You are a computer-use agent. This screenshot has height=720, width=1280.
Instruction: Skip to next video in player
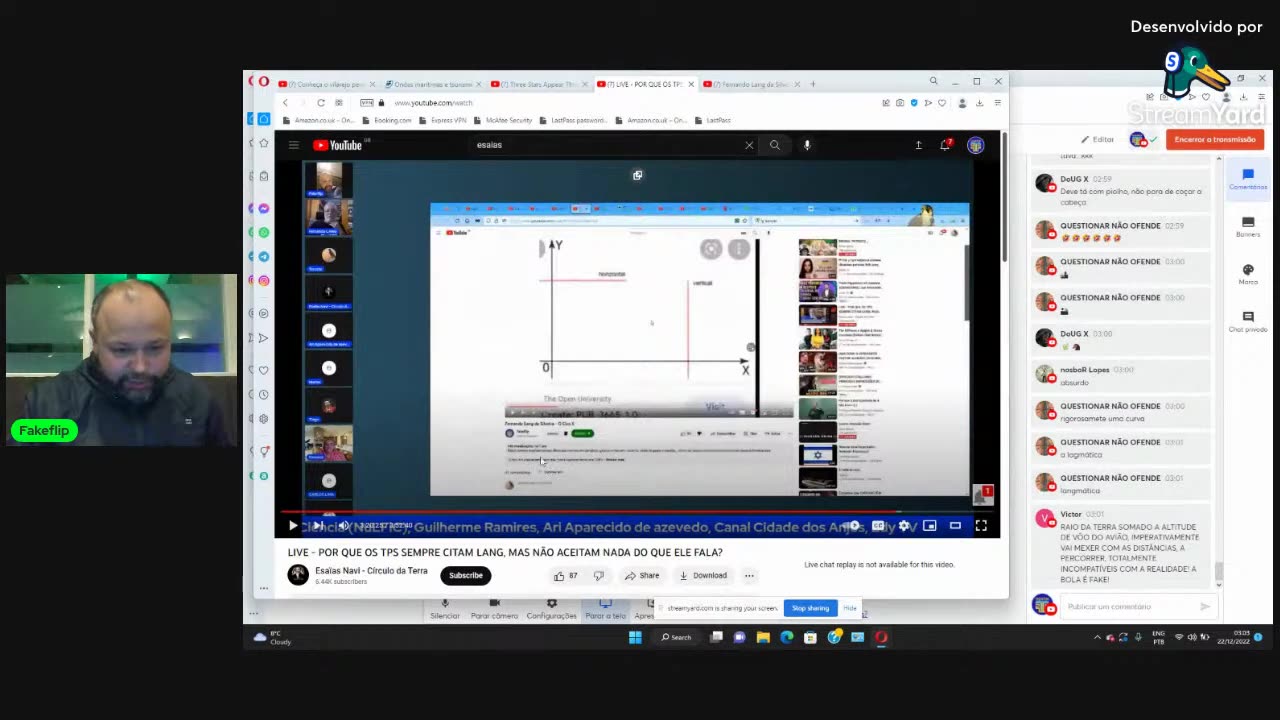click(x=318, y=525)
